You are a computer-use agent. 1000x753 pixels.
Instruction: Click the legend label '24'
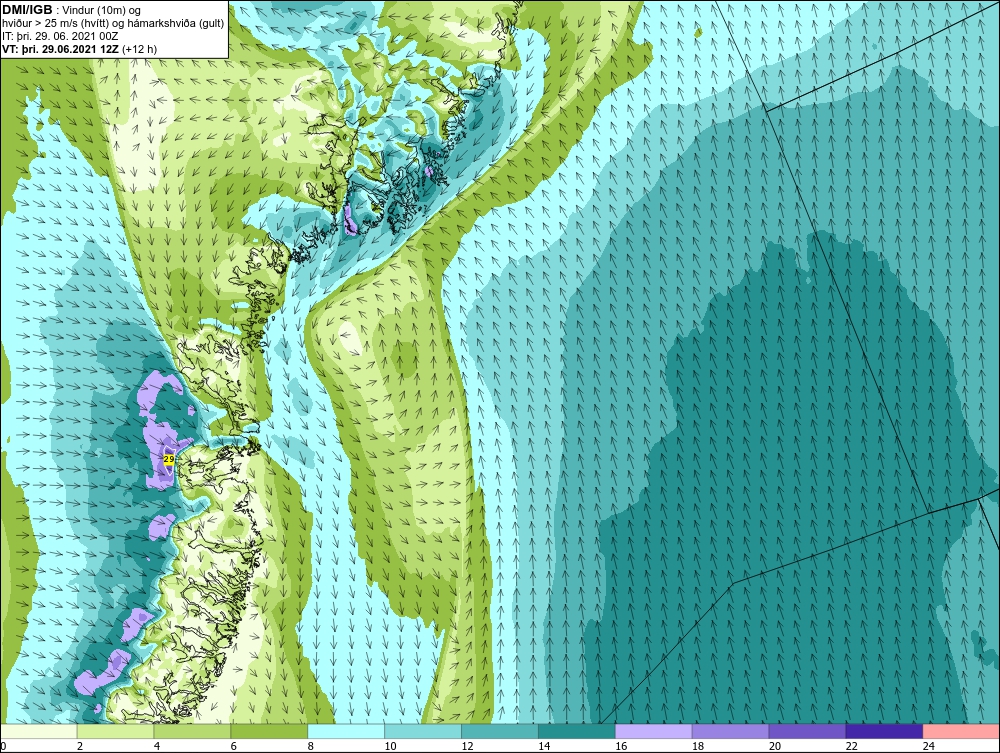929,746
